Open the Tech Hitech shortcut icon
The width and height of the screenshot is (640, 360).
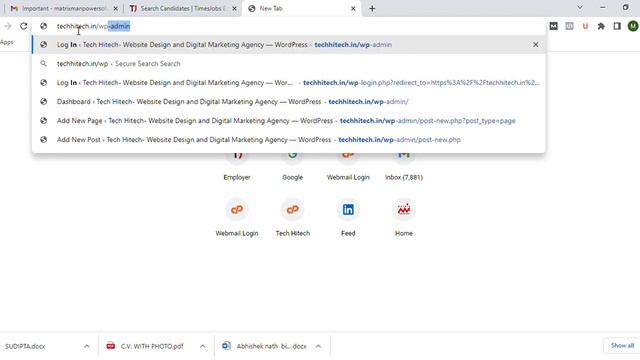pos(292,210)
